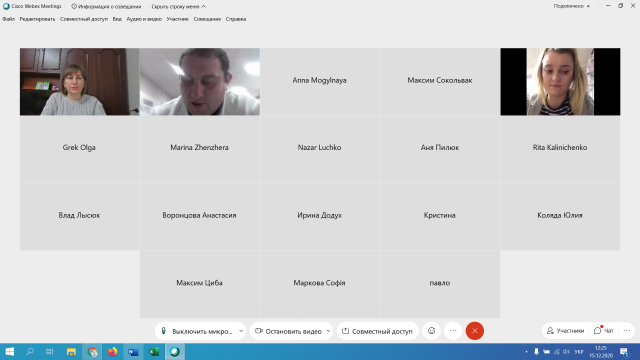Image resolution: width=640 pixels, height=360 pixels.
Task: Select Anna Mogylnaya participant tile
Action: pyautogui.click(x=320, y=82)
